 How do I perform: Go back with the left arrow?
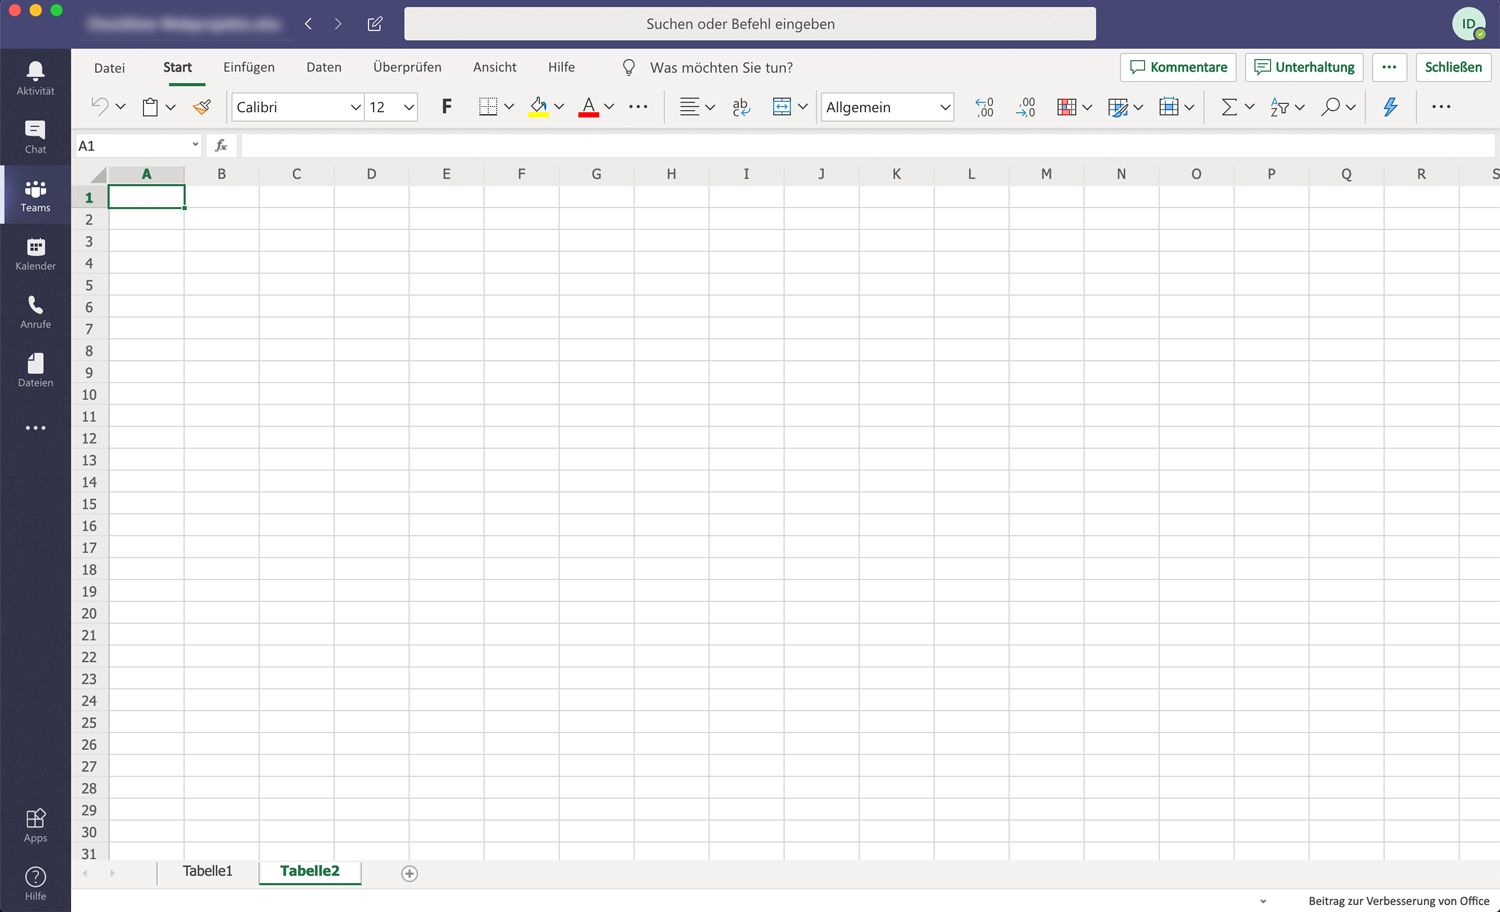(308, 24)
